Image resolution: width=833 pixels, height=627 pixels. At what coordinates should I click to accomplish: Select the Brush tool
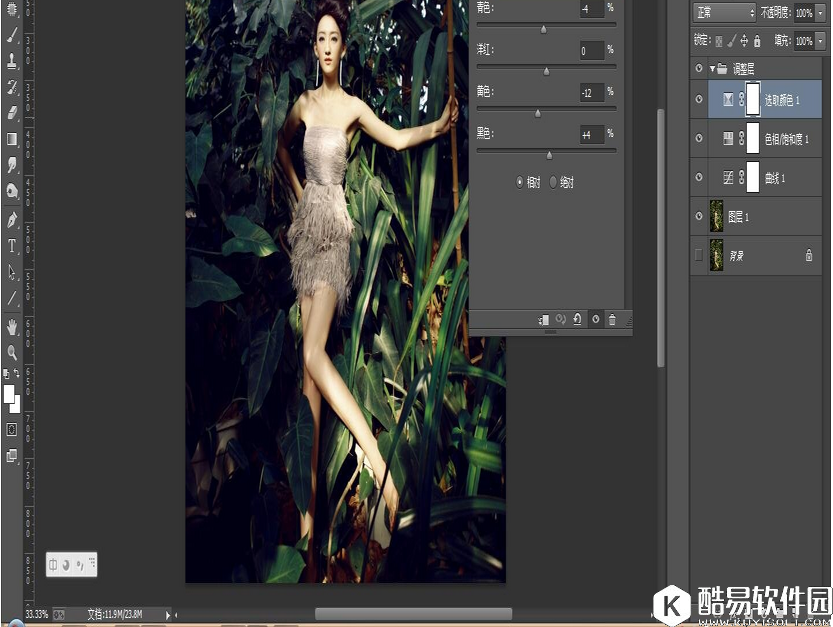click(11, 34)
